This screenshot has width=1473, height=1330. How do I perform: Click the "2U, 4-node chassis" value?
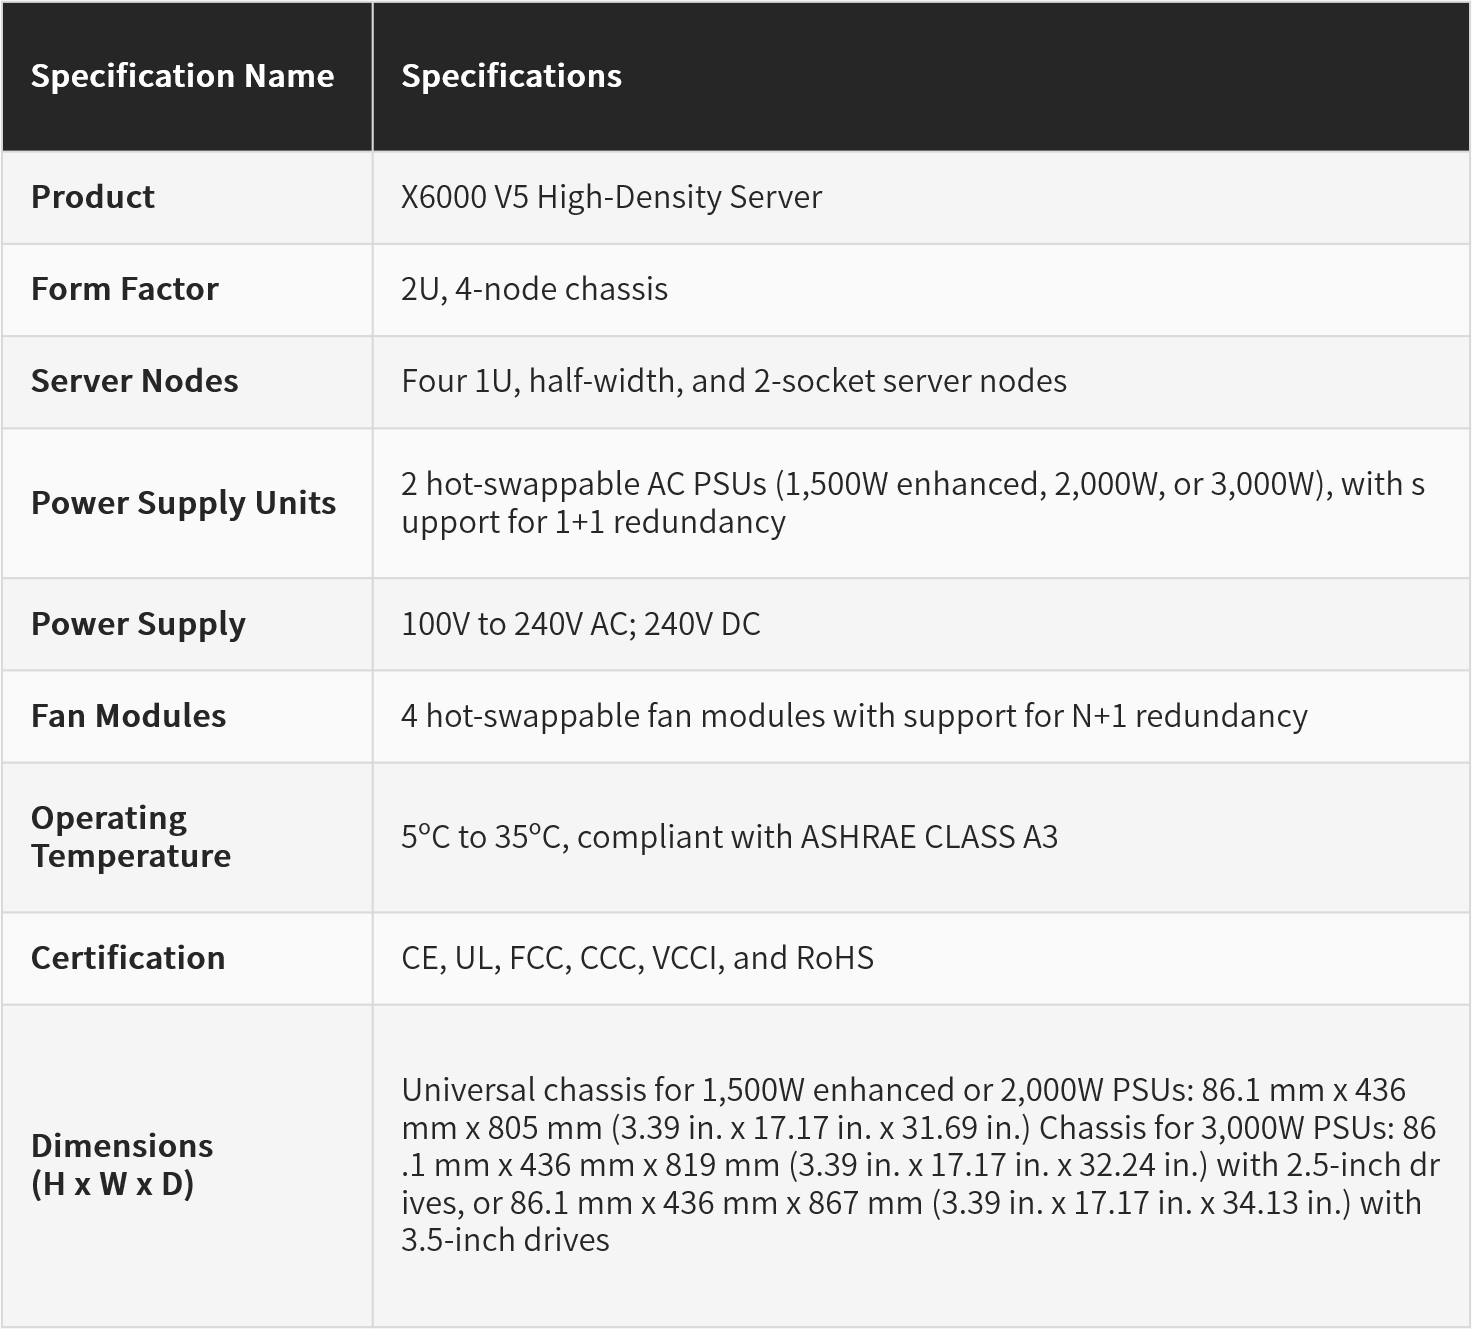click(534, 289)
